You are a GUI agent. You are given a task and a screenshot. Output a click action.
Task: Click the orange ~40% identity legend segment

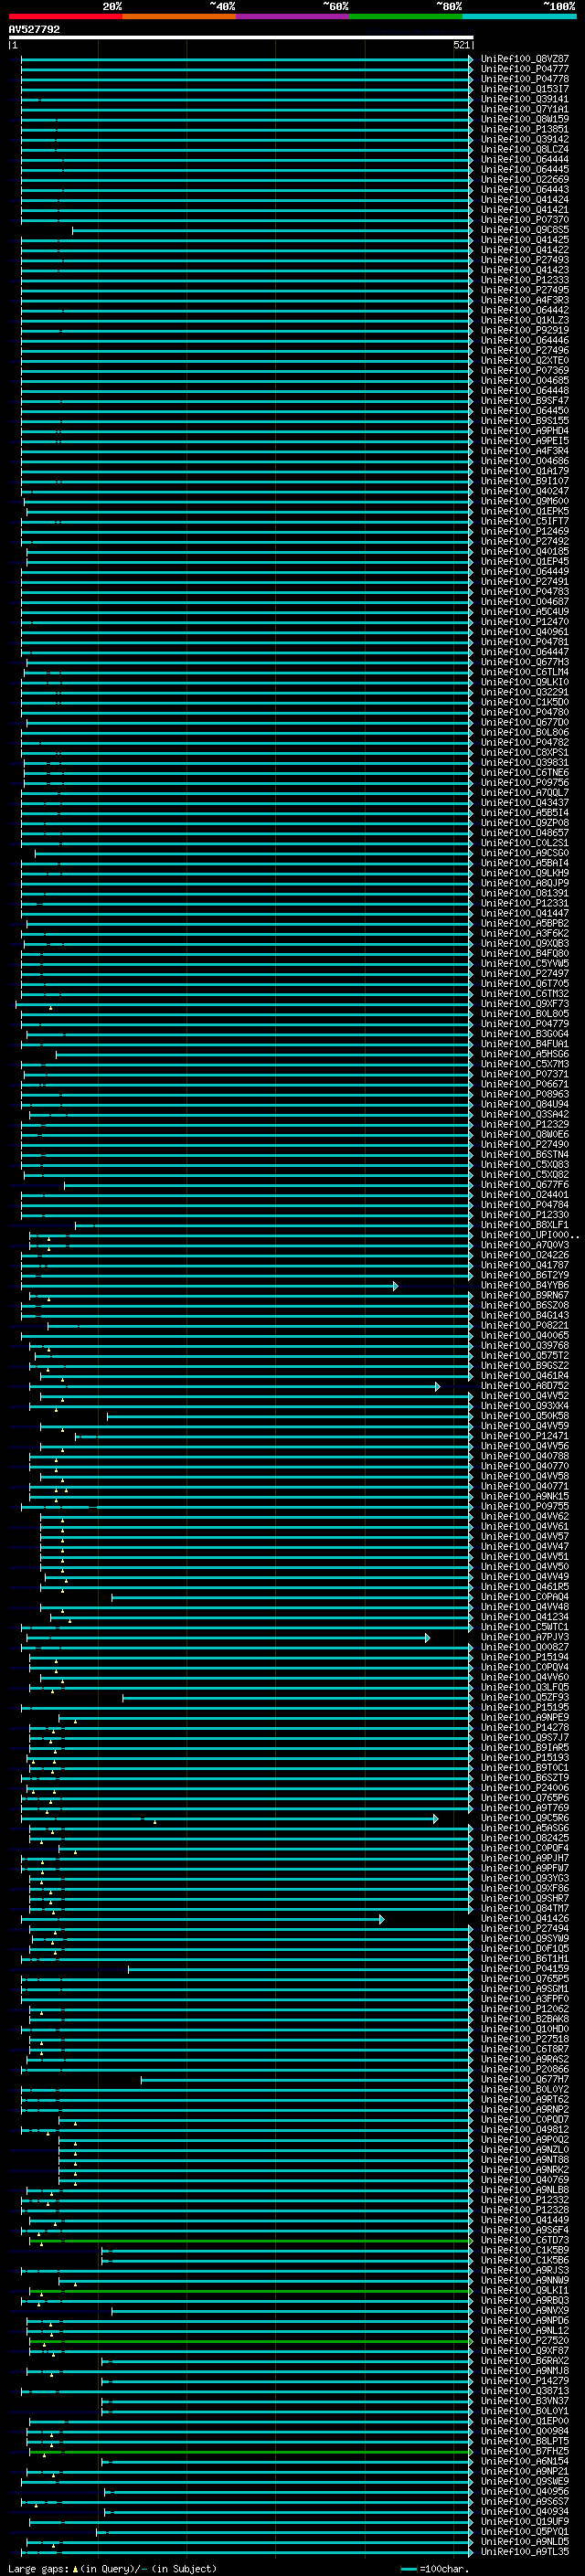tap(179, 16)
